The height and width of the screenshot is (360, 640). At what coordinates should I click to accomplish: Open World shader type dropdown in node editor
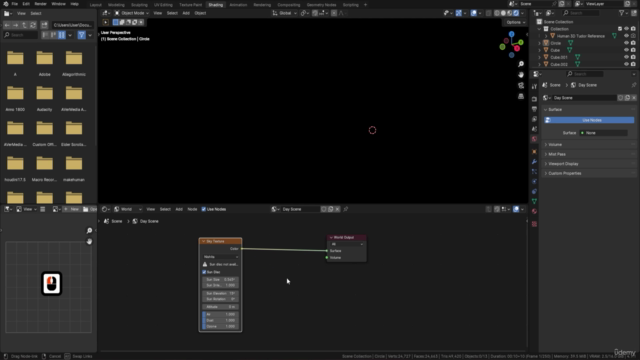[128, 209]
